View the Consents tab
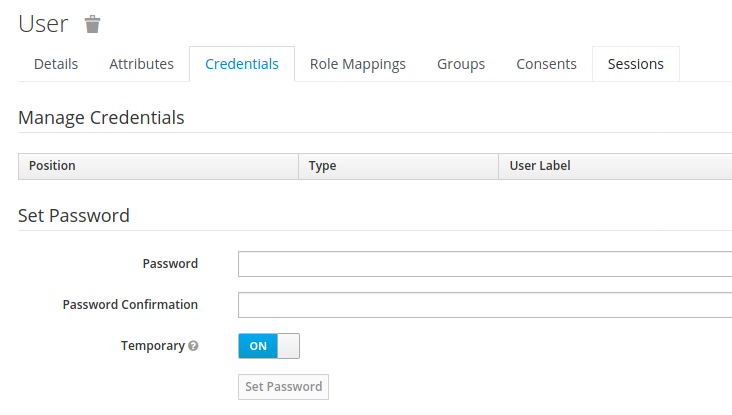The width and height of the screenshot is (732, 415). coord(546,64)
